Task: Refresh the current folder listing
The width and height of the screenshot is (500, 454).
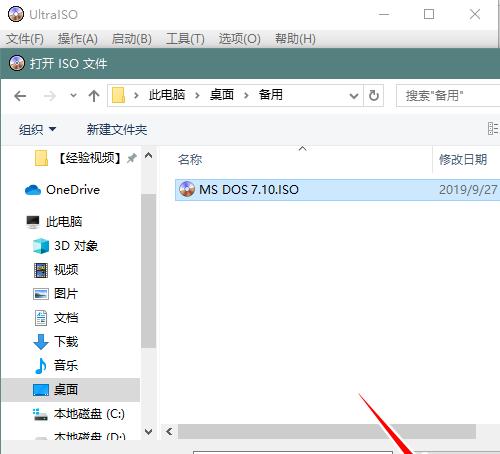Action: 374,96
